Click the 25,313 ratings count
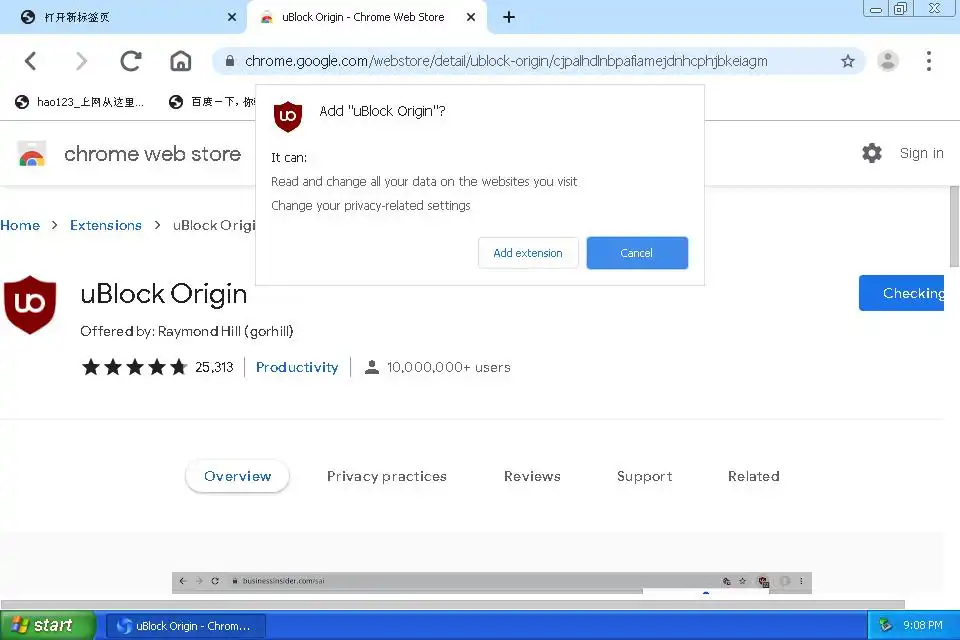This screenshot has height=640, width=960. (x=214, y=367)
